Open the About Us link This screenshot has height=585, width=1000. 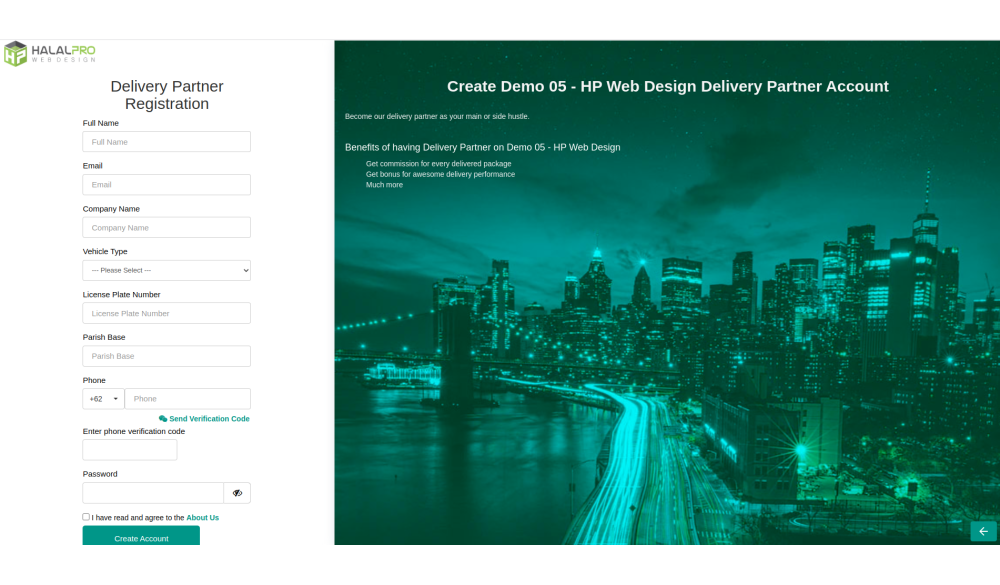point(202,518)
